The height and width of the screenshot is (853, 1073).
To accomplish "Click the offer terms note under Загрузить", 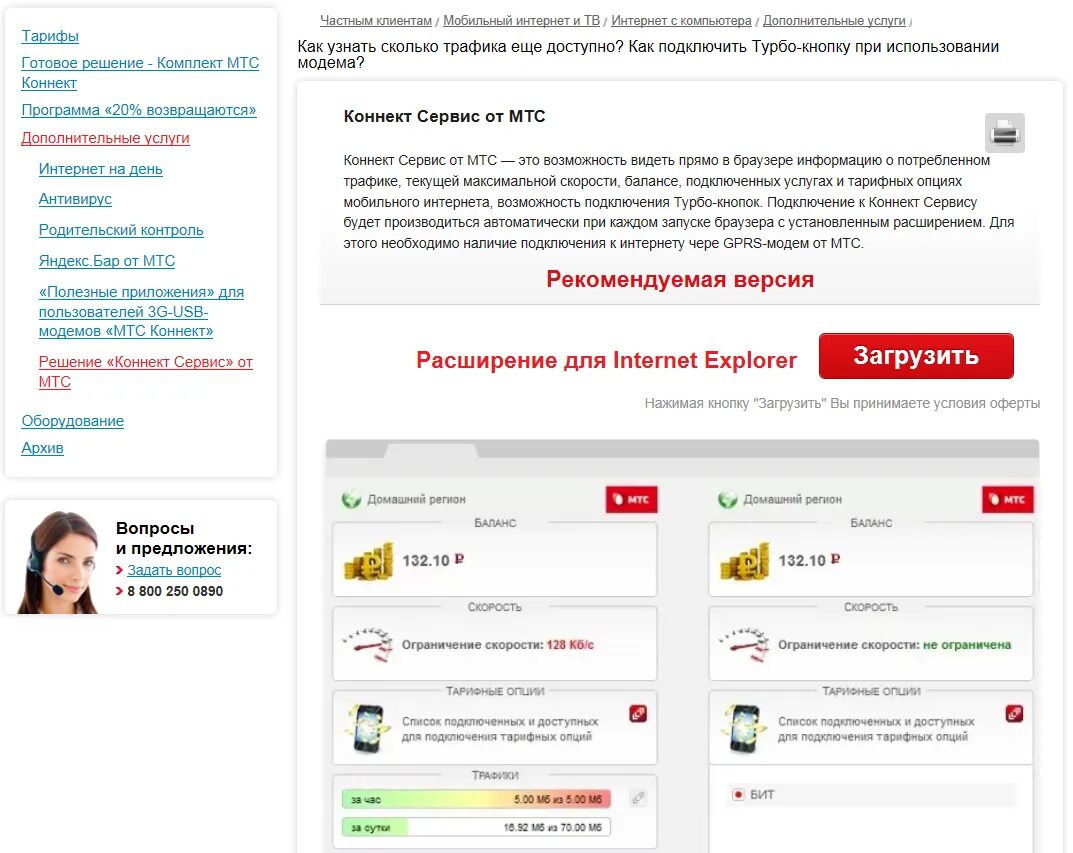I will [x=842, y=404].
